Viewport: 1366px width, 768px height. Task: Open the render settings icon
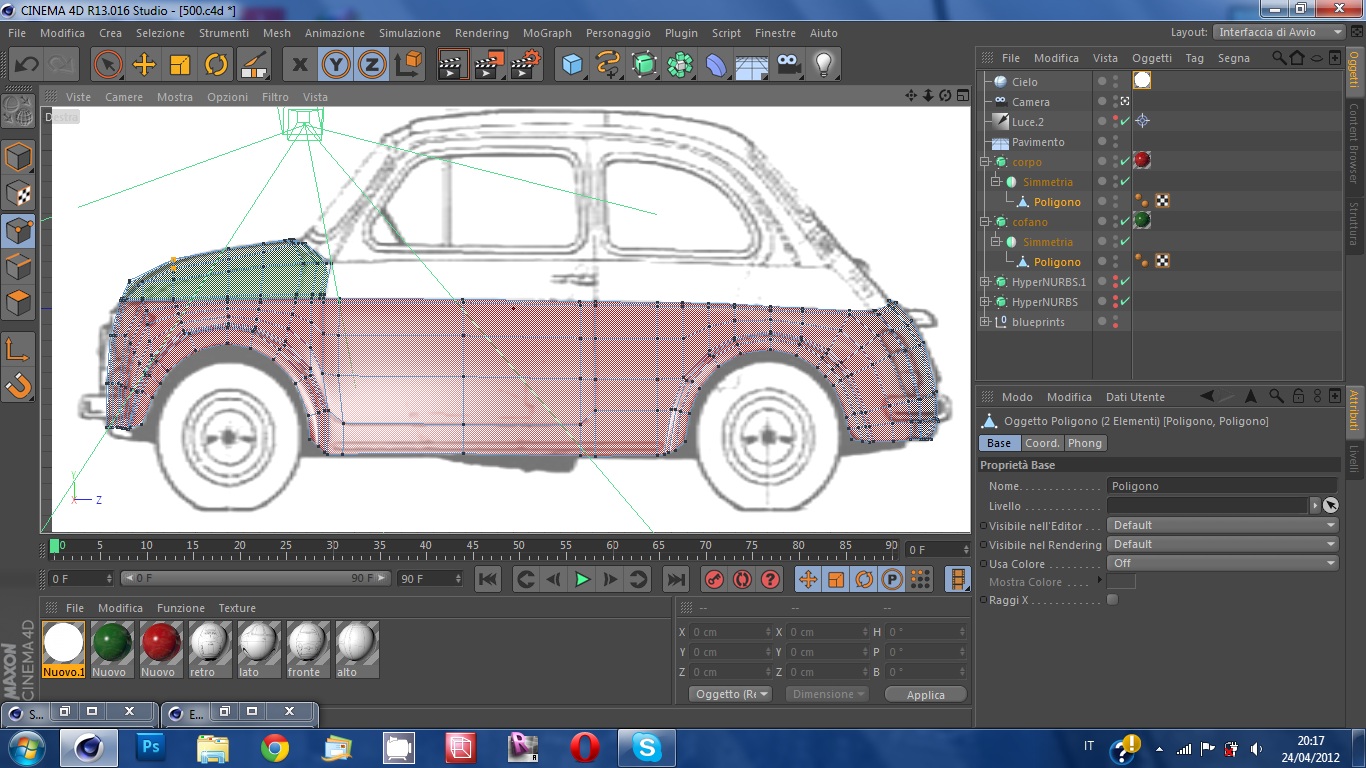pos(525,65)
